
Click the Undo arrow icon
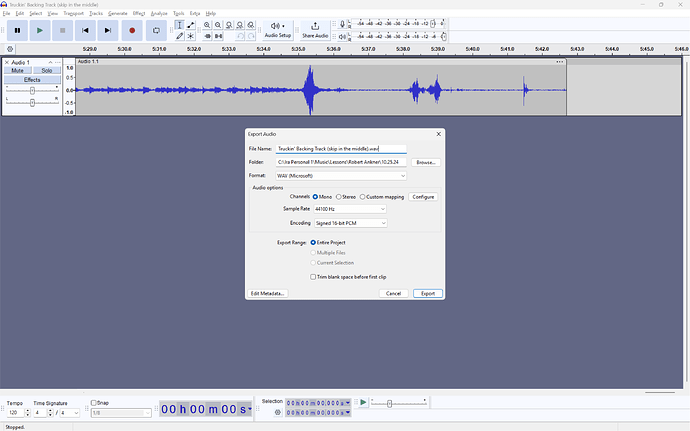point(240,36)
